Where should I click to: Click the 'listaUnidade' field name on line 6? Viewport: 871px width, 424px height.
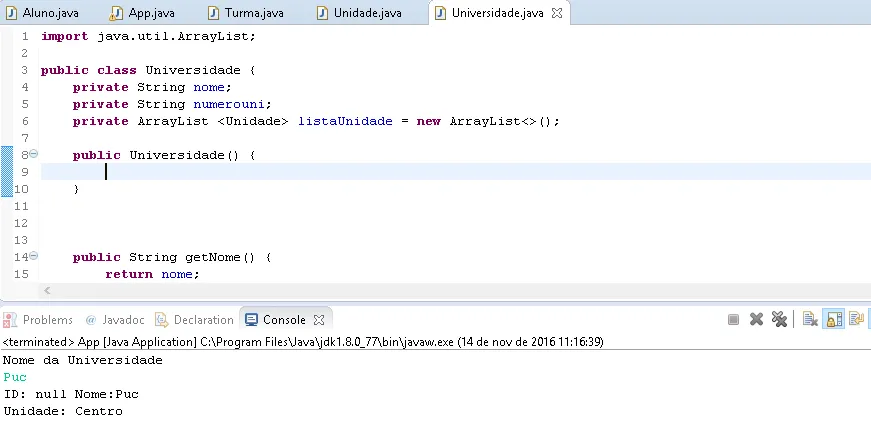click(345, 121)
